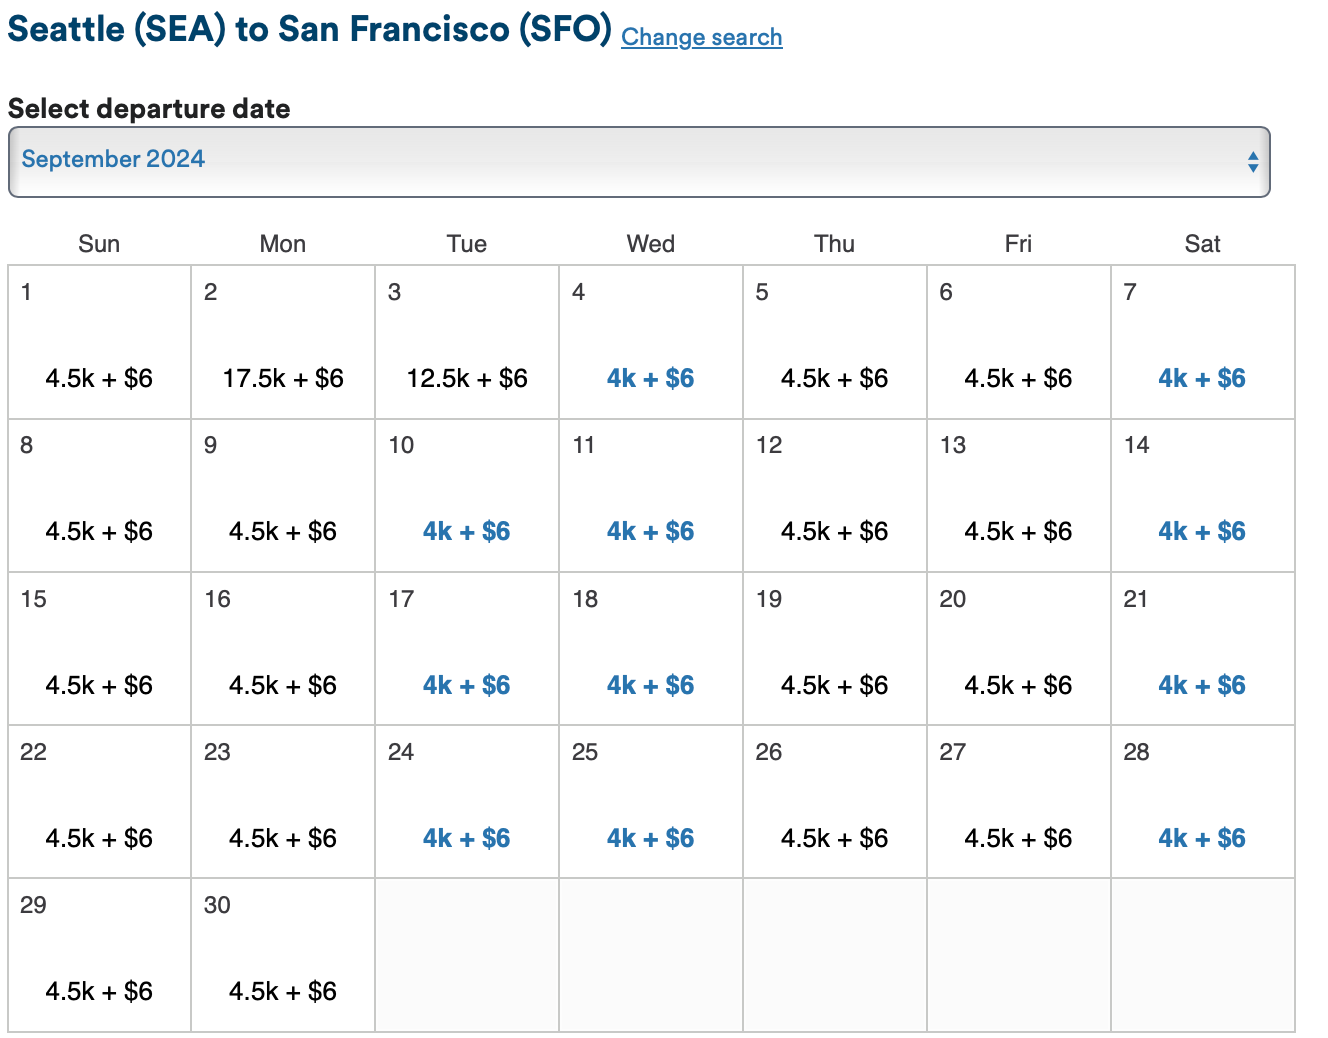Choose September 30 for 4.5k + $6

pyautogui.click(x=283, y=991)
